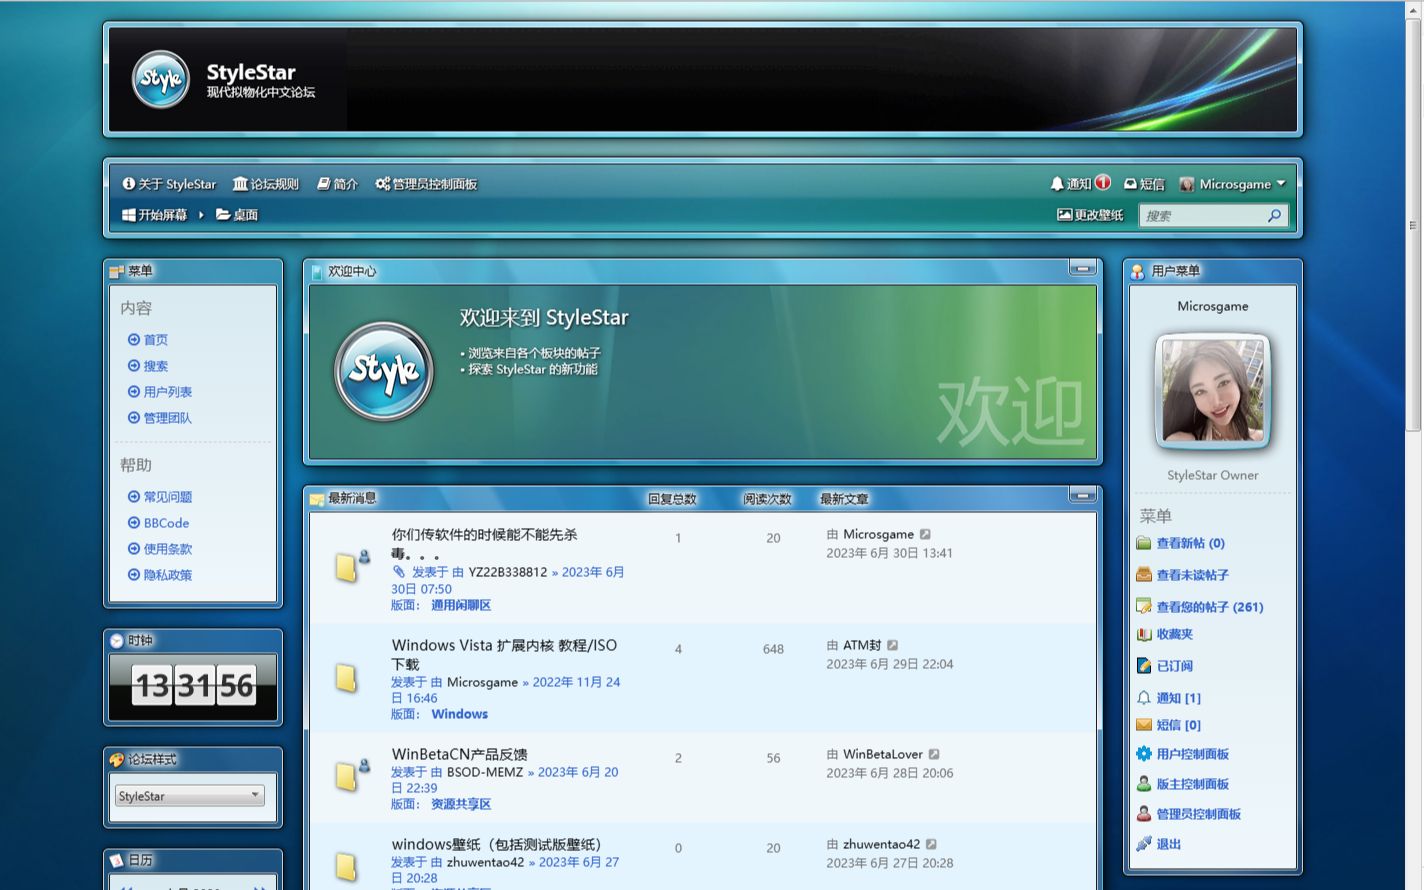Click the red notification count badge
The height and width of the screenshot is (890, 1424).
point(1103,183)
